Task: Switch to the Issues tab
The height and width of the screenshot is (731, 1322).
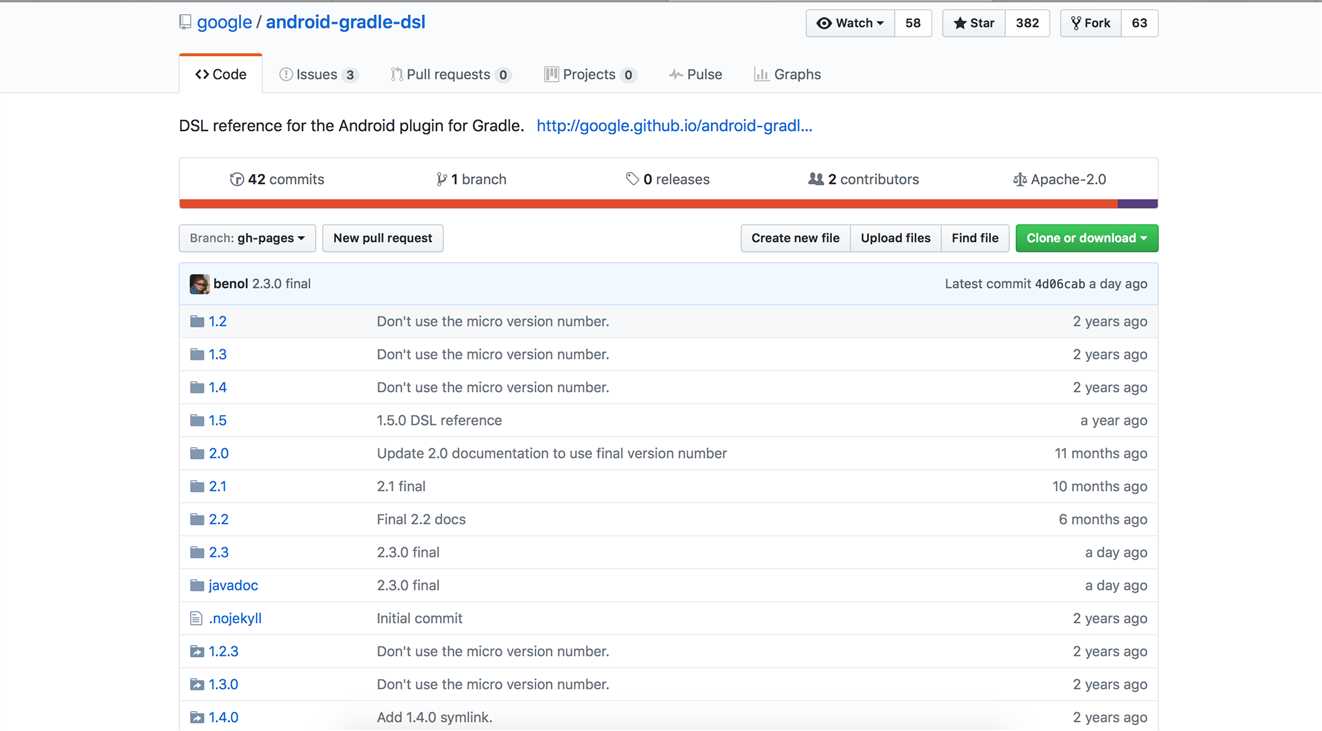Action: click(x=318, y=74)
